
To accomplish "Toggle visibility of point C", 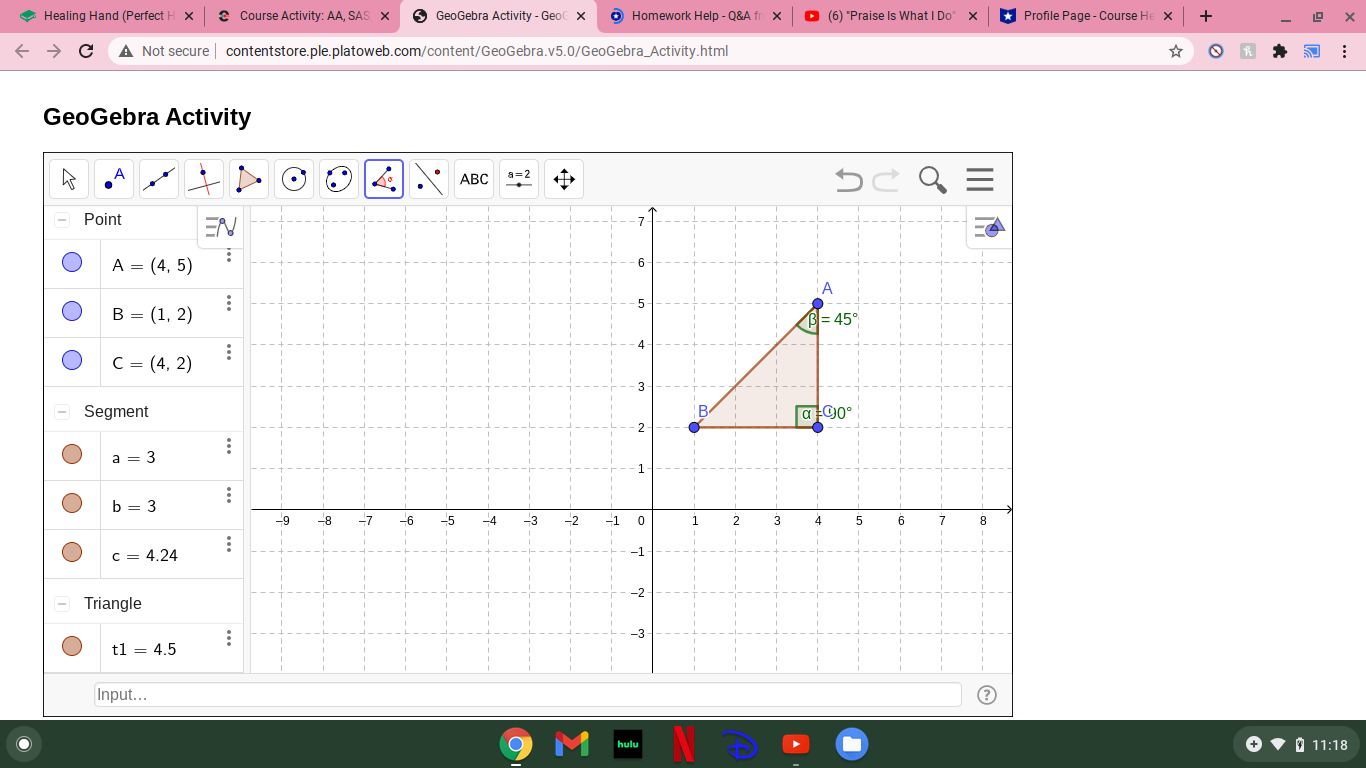I will (72, 360).
